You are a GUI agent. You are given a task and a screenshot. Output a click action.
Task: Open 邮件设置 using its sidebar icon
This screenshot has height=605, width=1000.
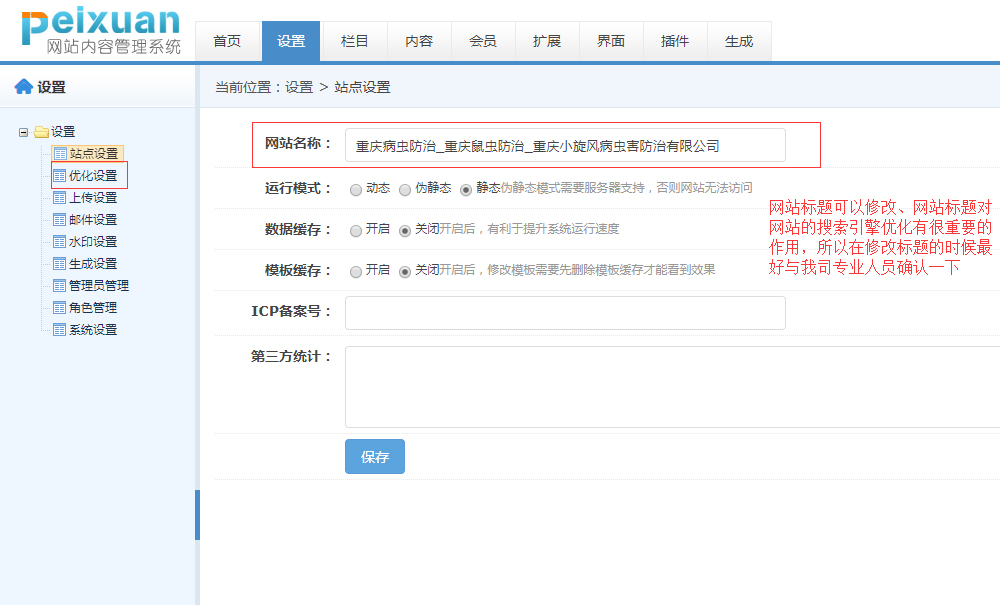click(60, 219)
